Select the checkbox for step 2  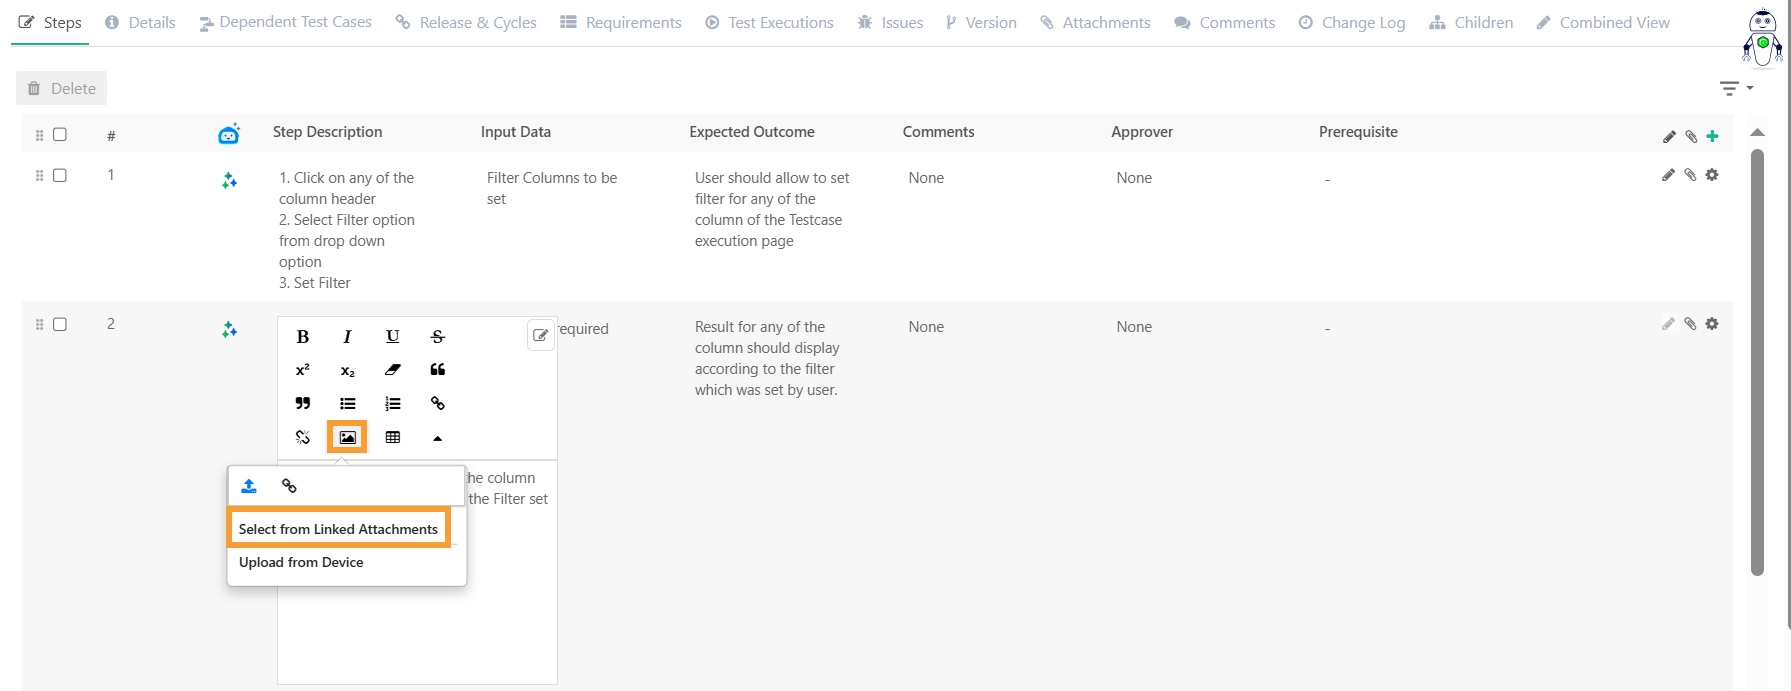60,324
